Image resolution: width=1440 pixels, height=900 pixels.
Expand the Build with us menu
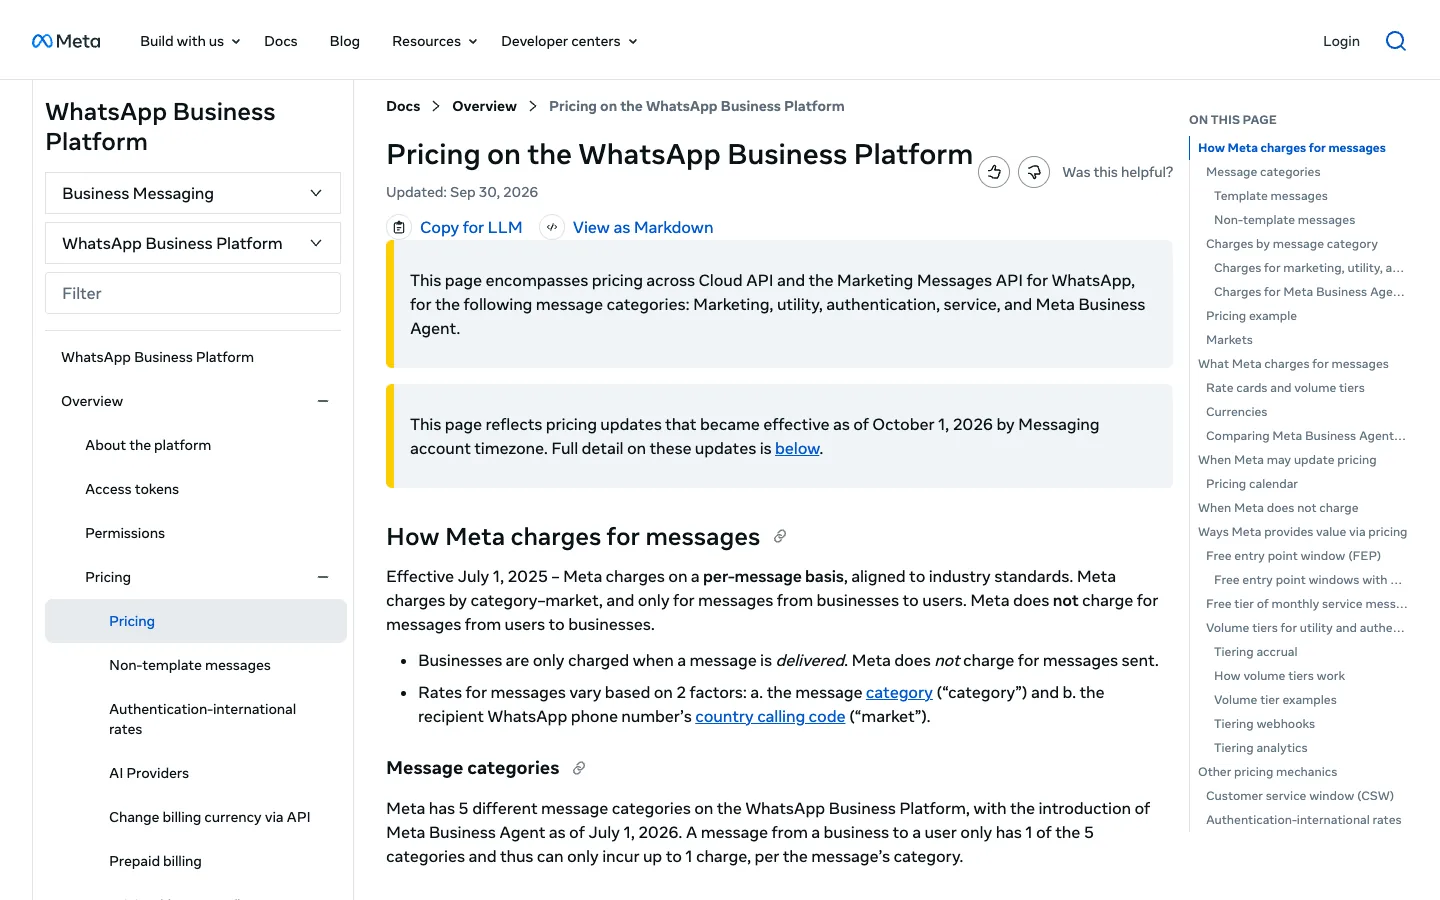(x=190, y=41)
